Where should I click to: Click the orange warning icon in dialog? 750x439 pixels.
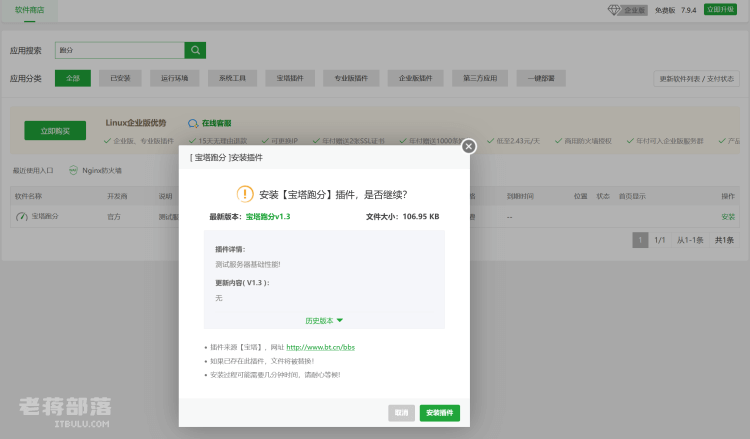click(245, 194)
